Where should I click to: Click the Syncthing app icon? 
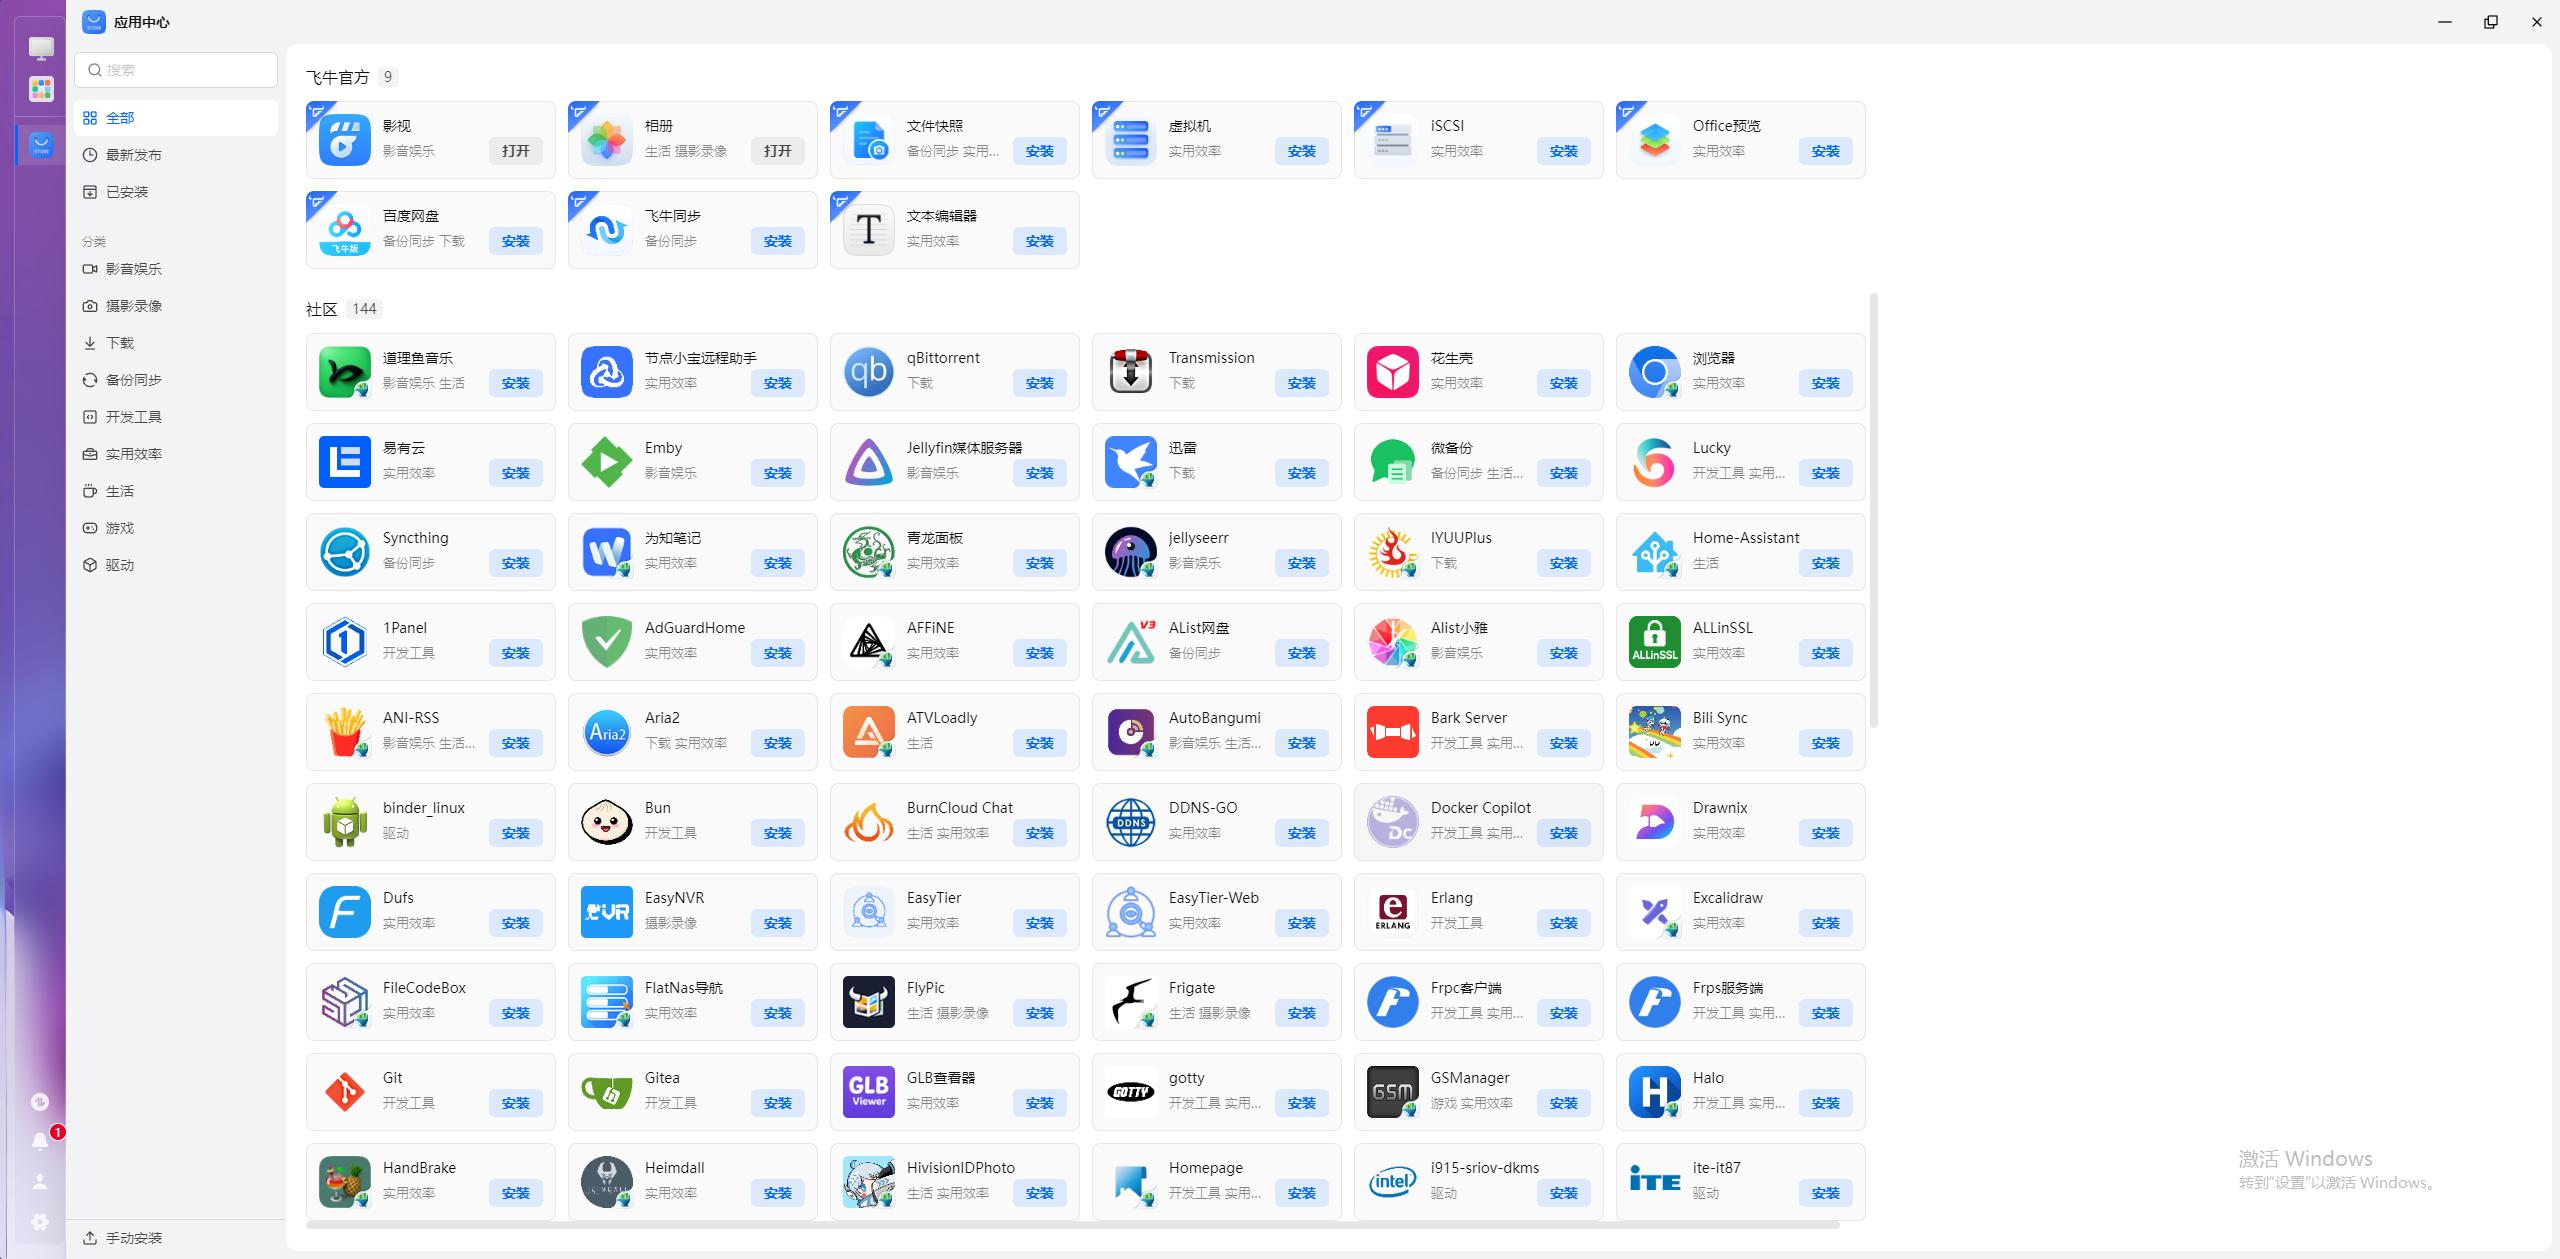click(344, 552)
